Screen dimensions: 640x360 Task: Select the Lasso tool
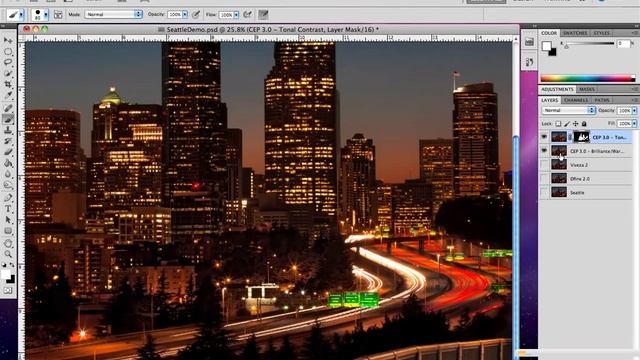tap(8, 62)
